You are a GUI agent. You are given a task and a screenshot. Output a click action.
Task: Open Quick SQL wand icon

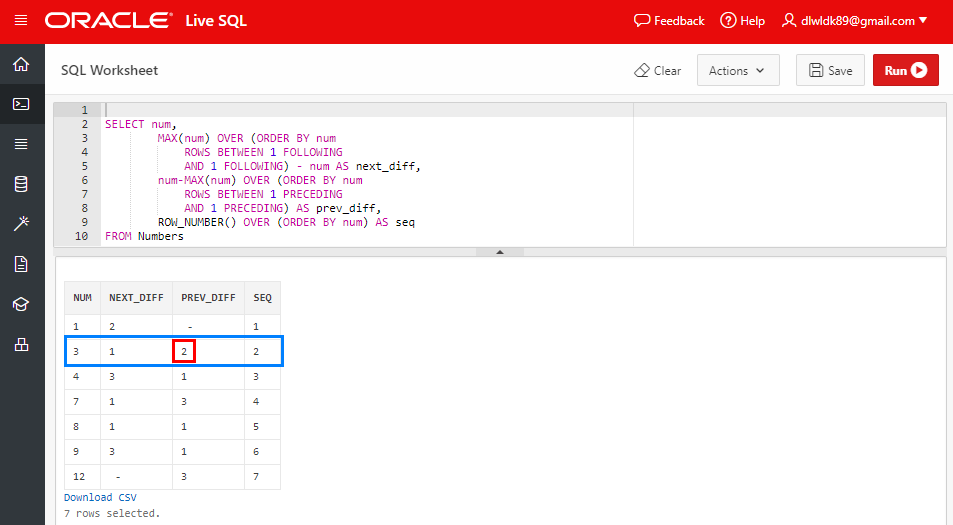click(x=21, y=224)
